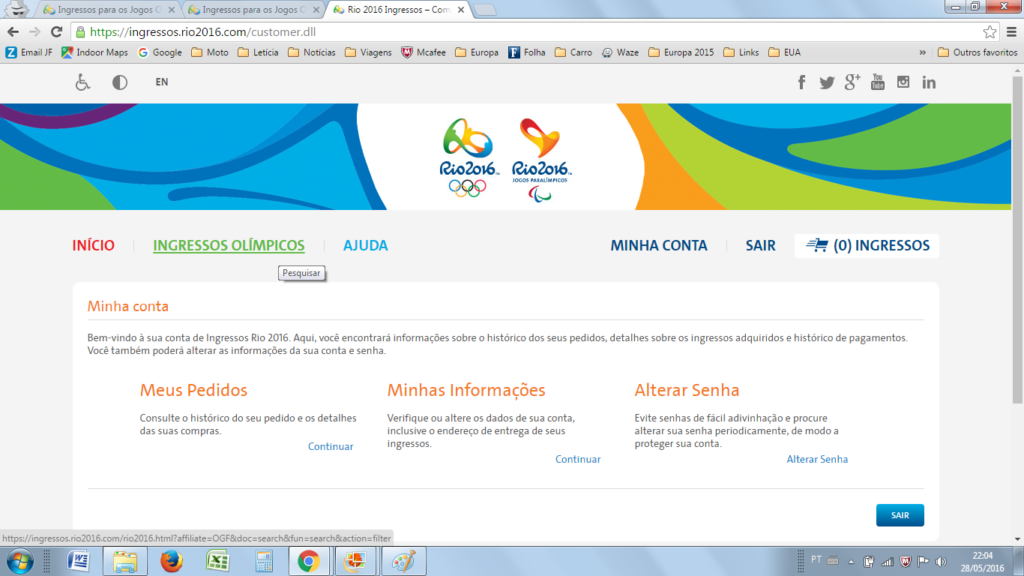Open the Windows Start button
Image resolution: width=1024 pixels, height=576 pixels.
(20, 562)
